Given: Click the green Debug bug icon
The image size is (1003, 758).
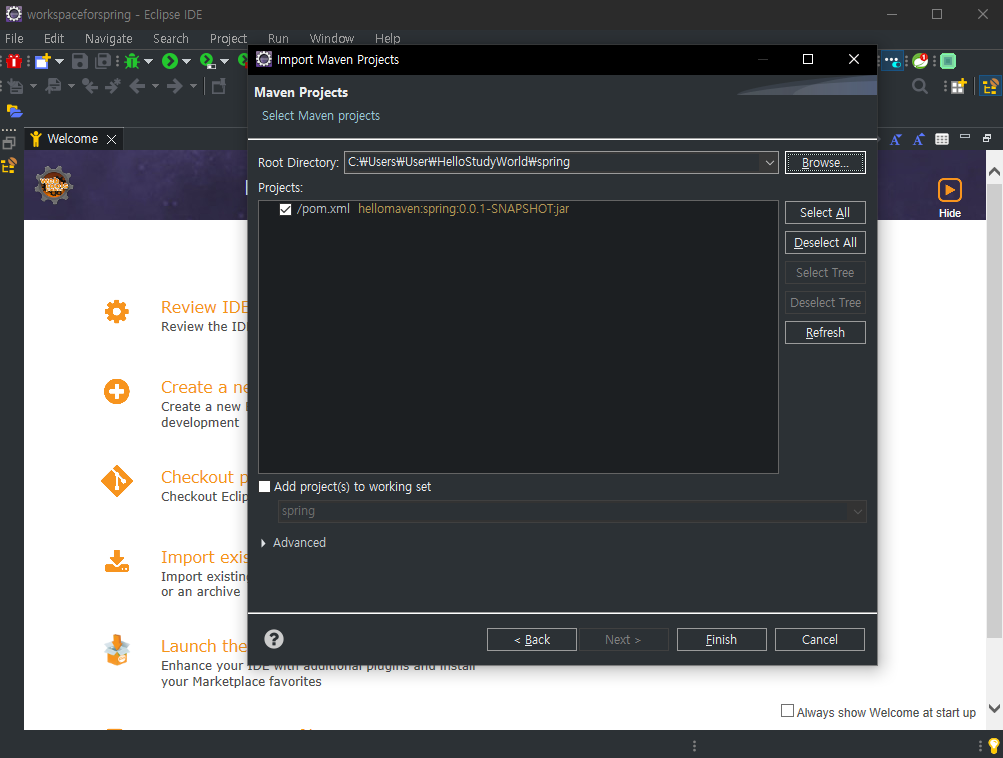Looking at the screenshot, I should (x=132, y=61).
